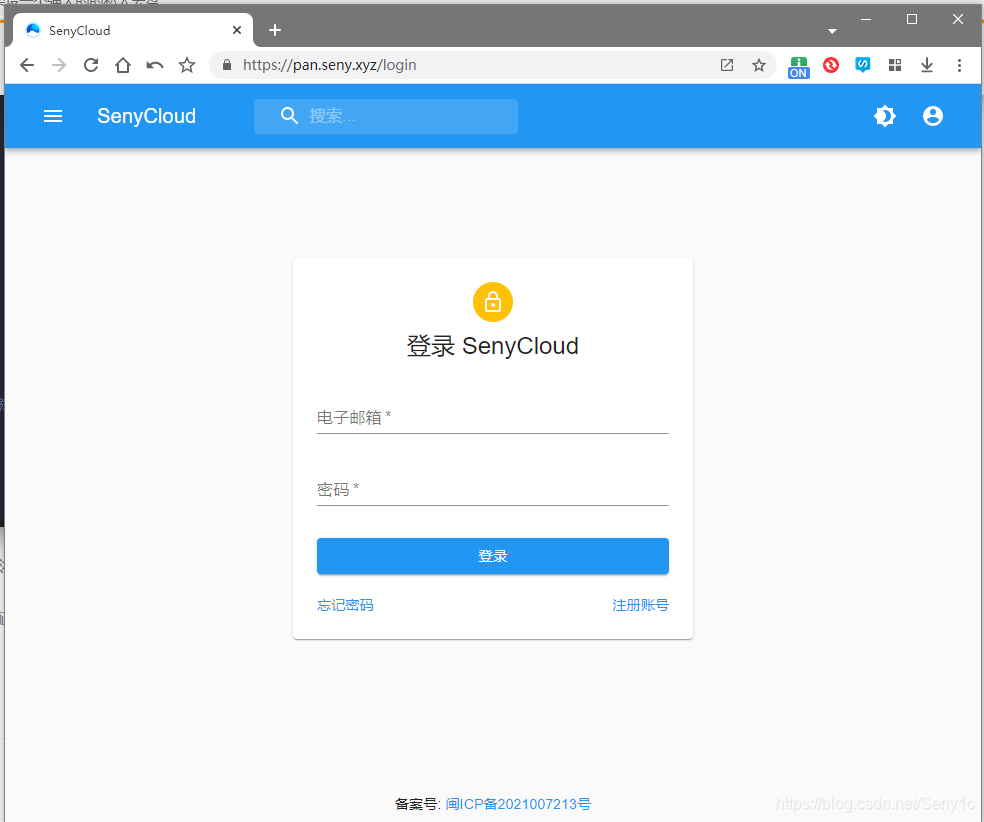Toggle dark mode using the brightness icon

pyautogui.click(x=884, y=116)
